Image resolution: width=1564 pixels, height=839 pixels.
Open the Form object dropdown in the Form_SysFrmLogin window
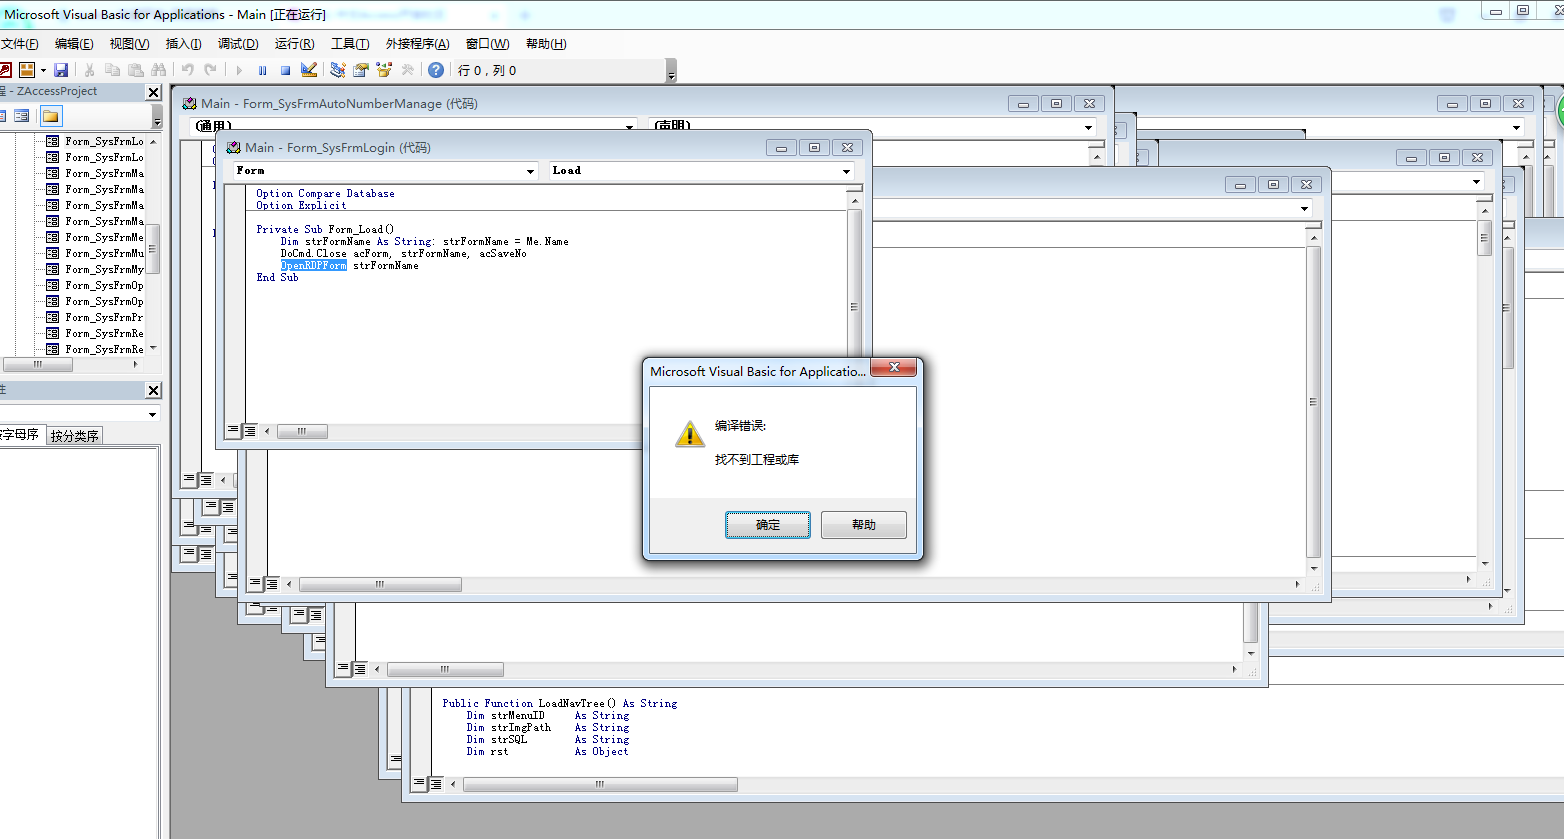point(531,171)
